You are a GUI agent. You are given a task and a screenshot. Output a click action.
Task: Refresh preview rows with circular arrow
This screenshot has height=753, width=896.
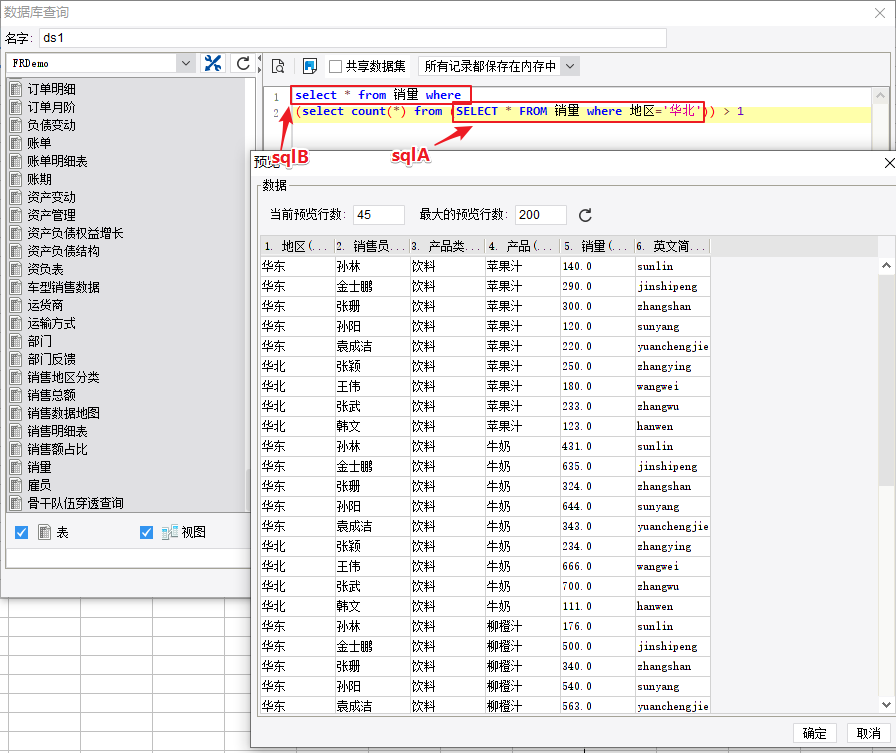pyautogui.click(x=586, y=215)
